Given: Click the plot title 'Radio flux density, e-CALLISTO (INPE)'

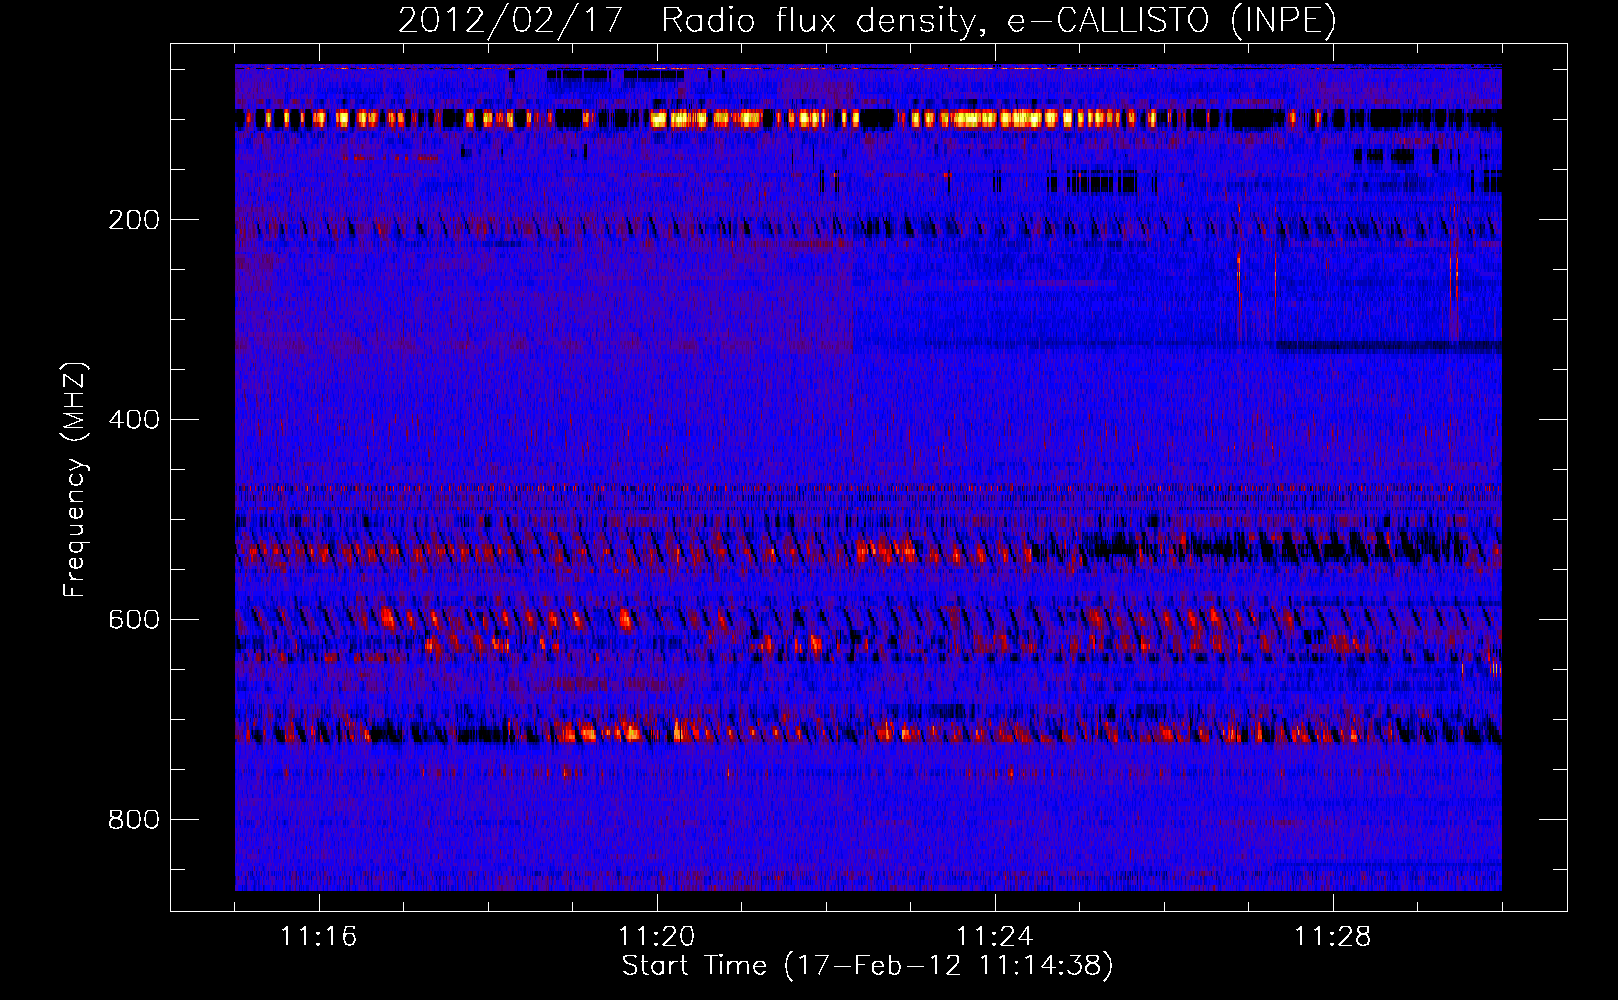Looking at the screenshot, I should 999,20.
